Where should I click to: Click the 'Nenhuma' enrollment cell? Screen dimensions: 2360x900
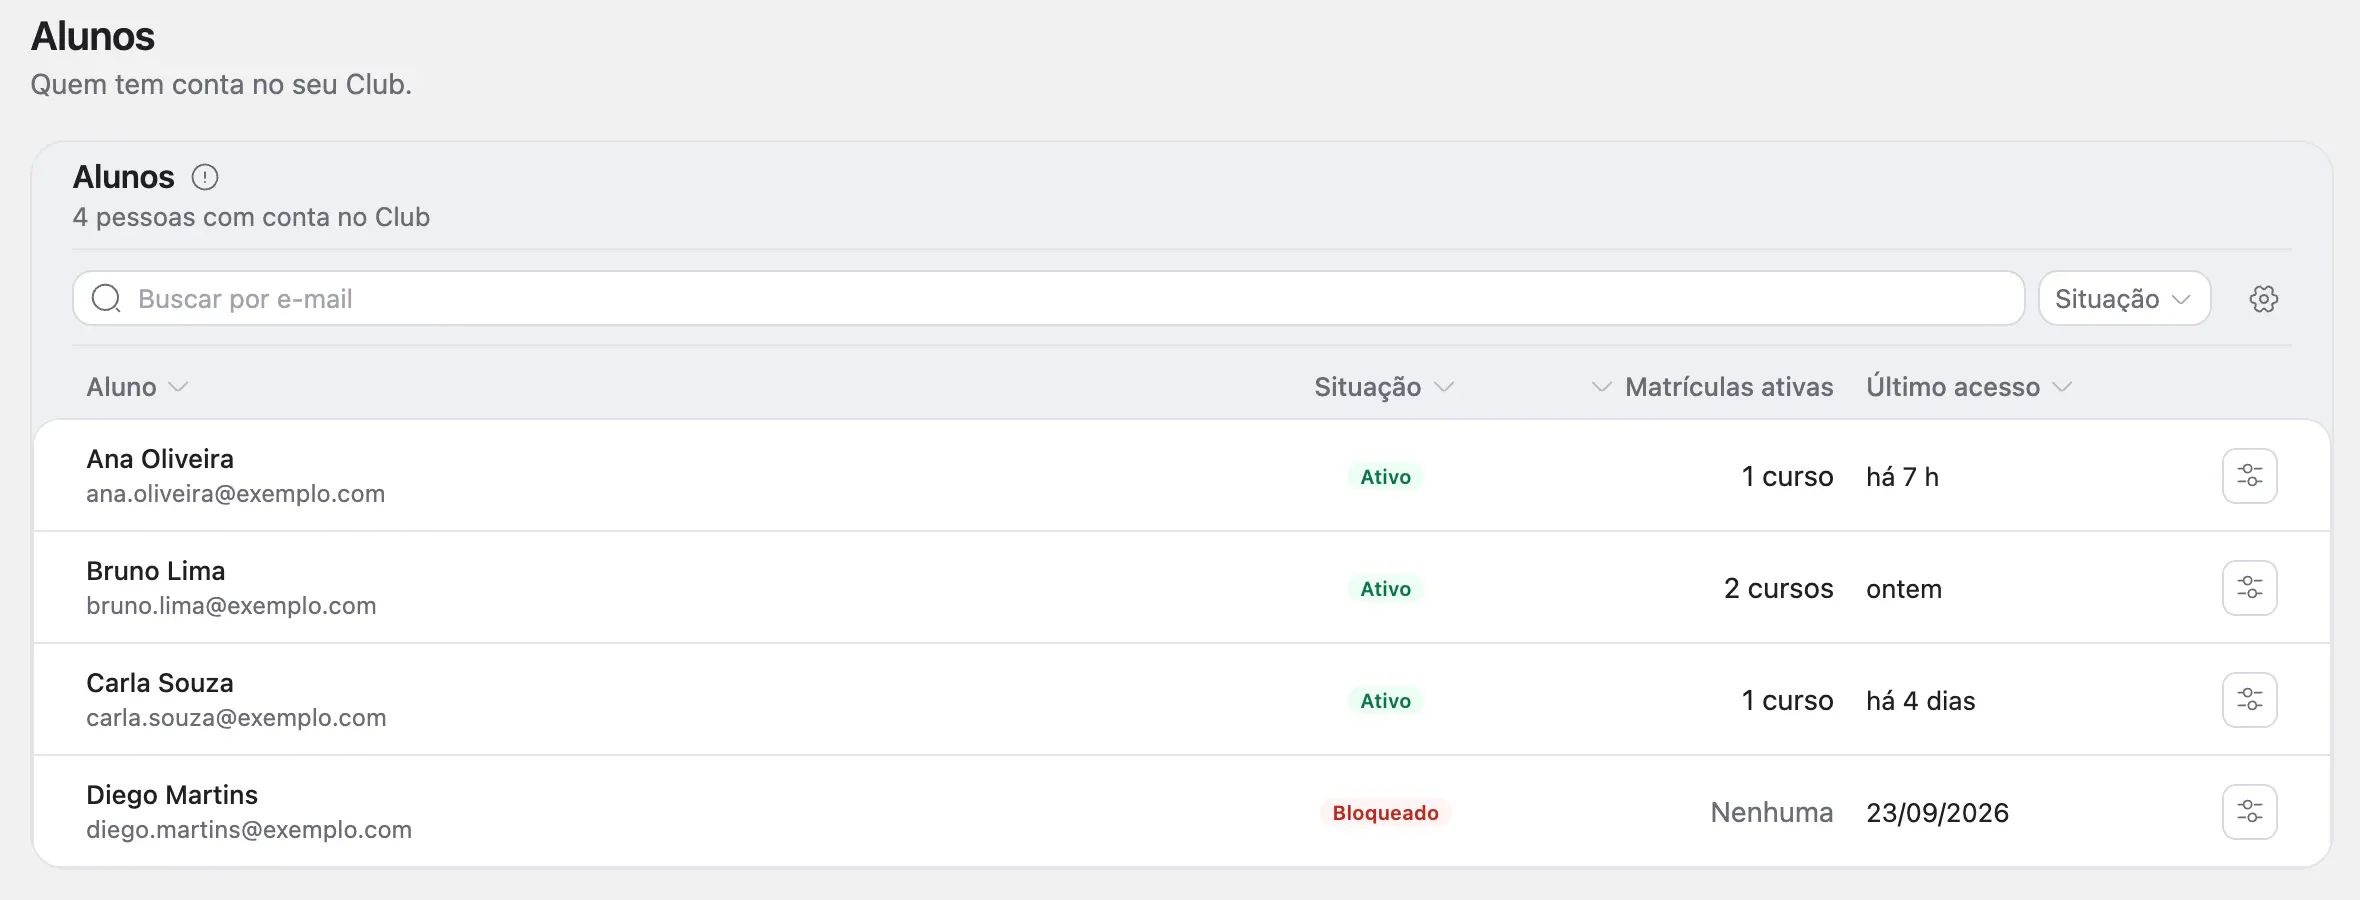[1772, 812]
